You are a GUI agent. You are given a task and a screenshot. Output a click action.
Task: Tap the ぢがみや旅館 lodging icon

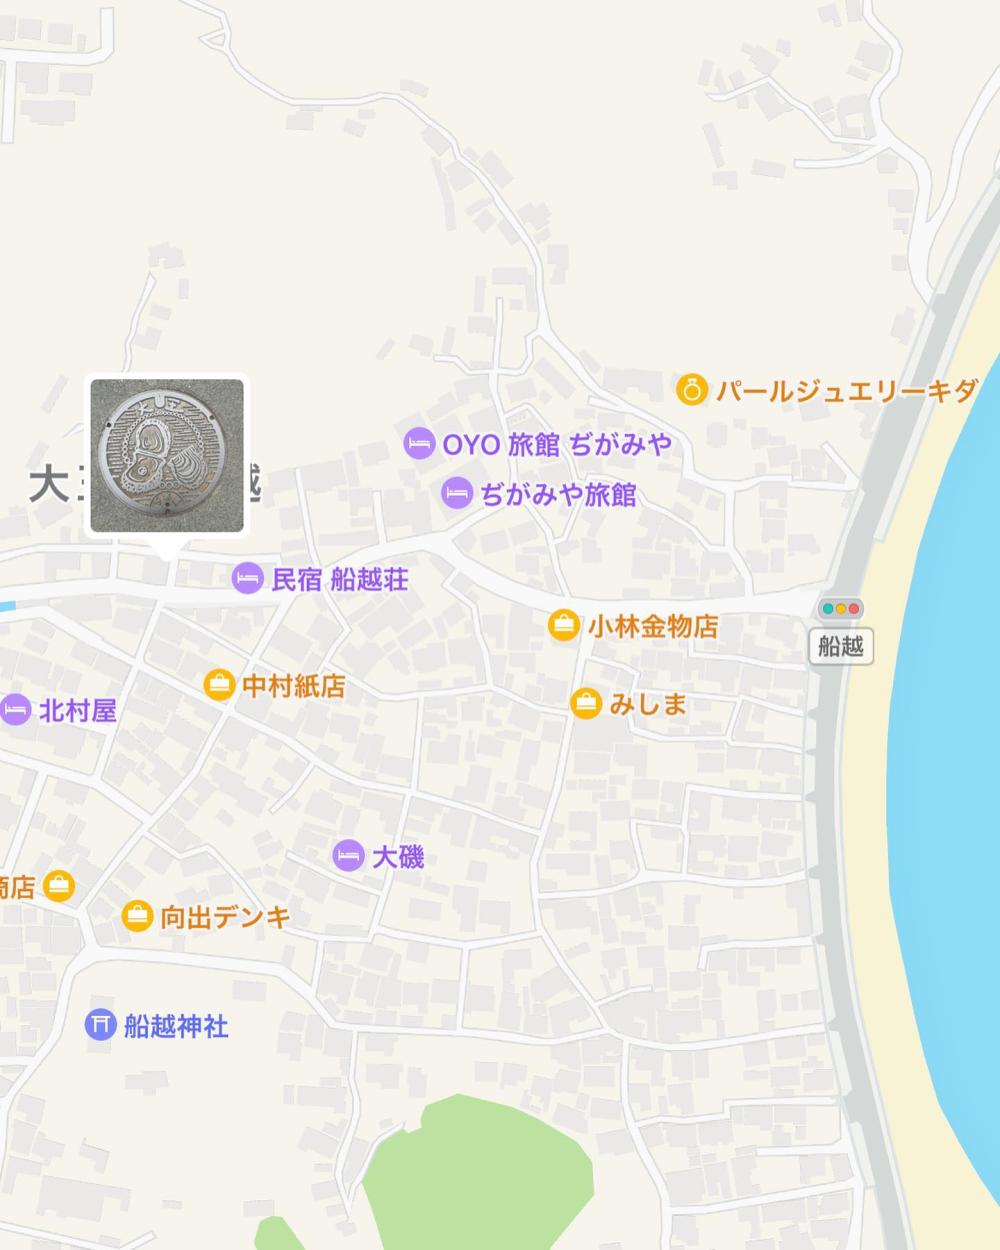point(457,492)
